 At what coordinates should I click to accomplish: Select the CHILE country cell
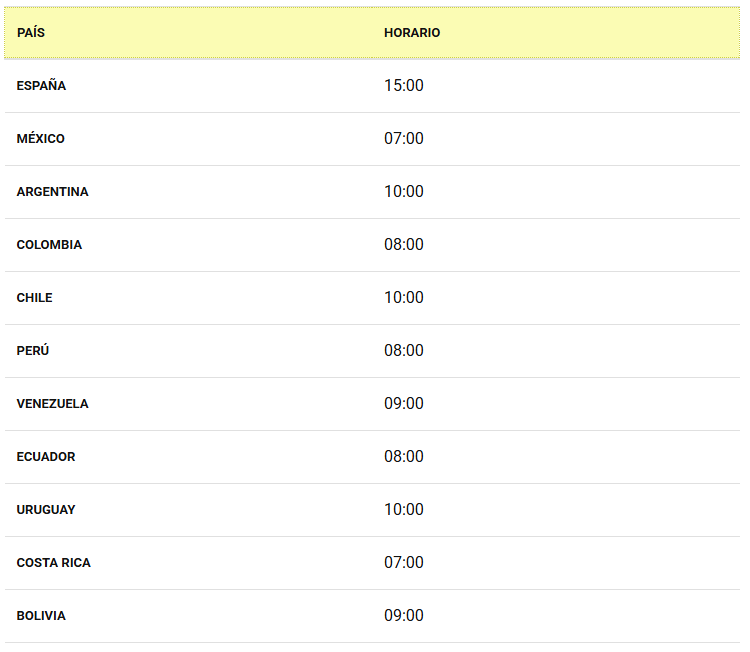34,298
